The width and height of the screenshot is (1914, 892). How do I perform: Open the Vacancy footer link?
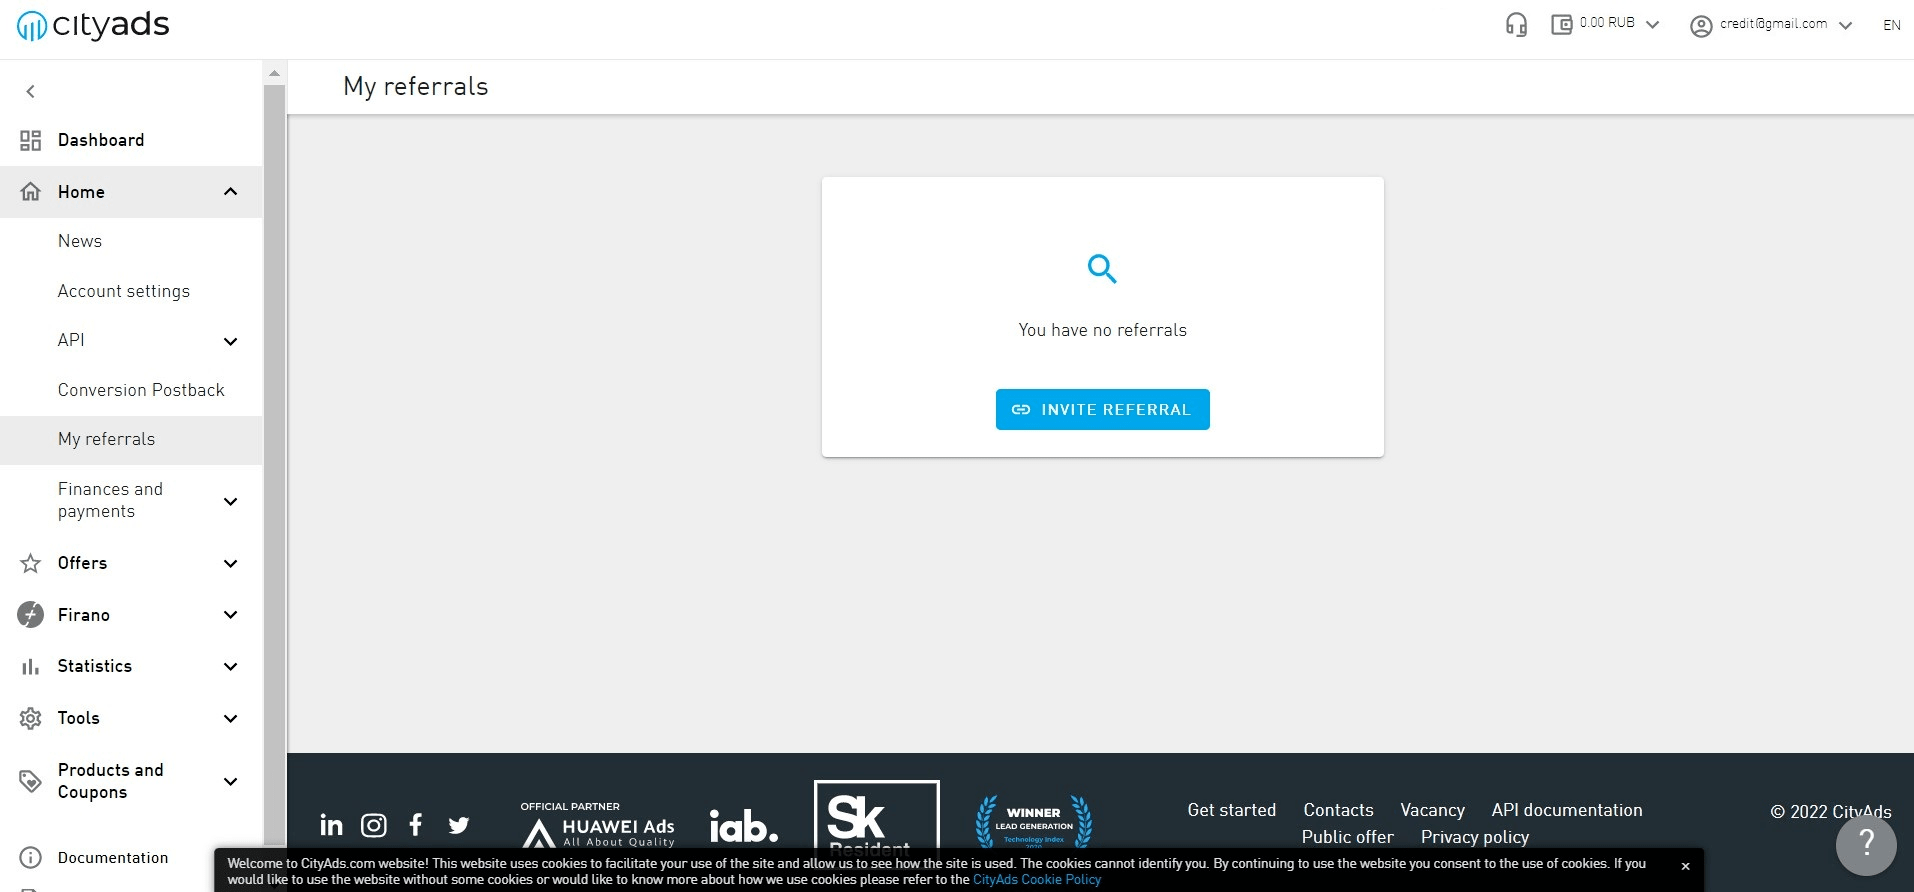(1432, 810)
